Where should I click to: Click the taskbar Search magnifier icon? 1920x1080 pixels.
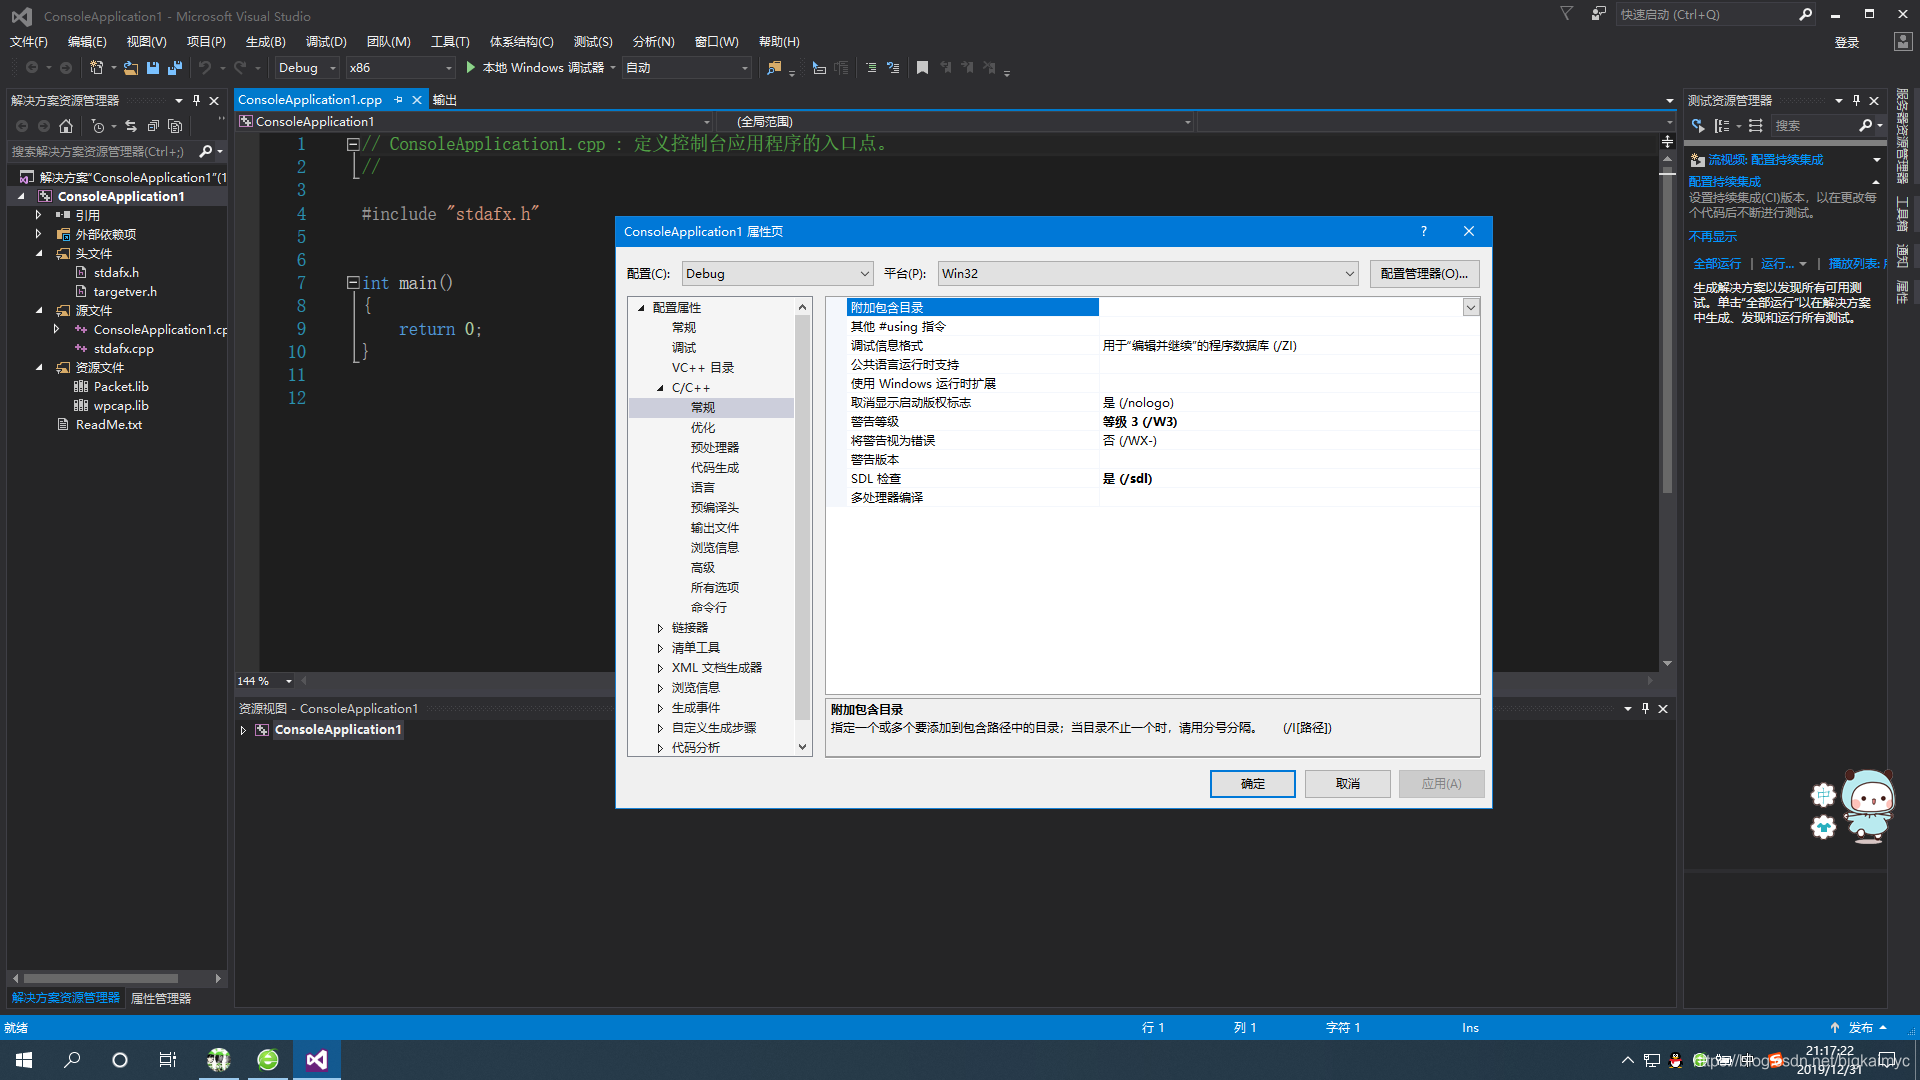point(72,1060)
